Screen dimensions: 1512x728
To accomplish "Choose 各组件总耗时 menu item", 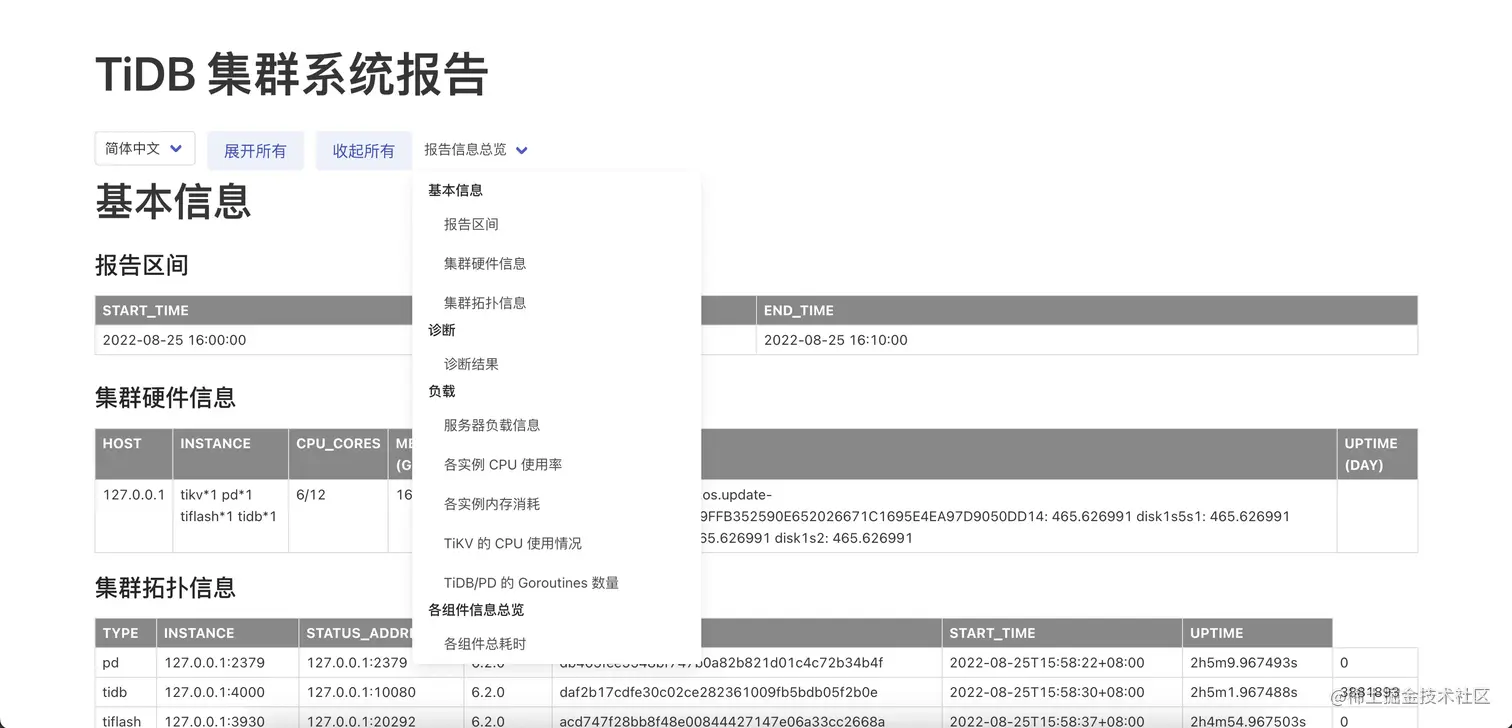I will point(485,644).
